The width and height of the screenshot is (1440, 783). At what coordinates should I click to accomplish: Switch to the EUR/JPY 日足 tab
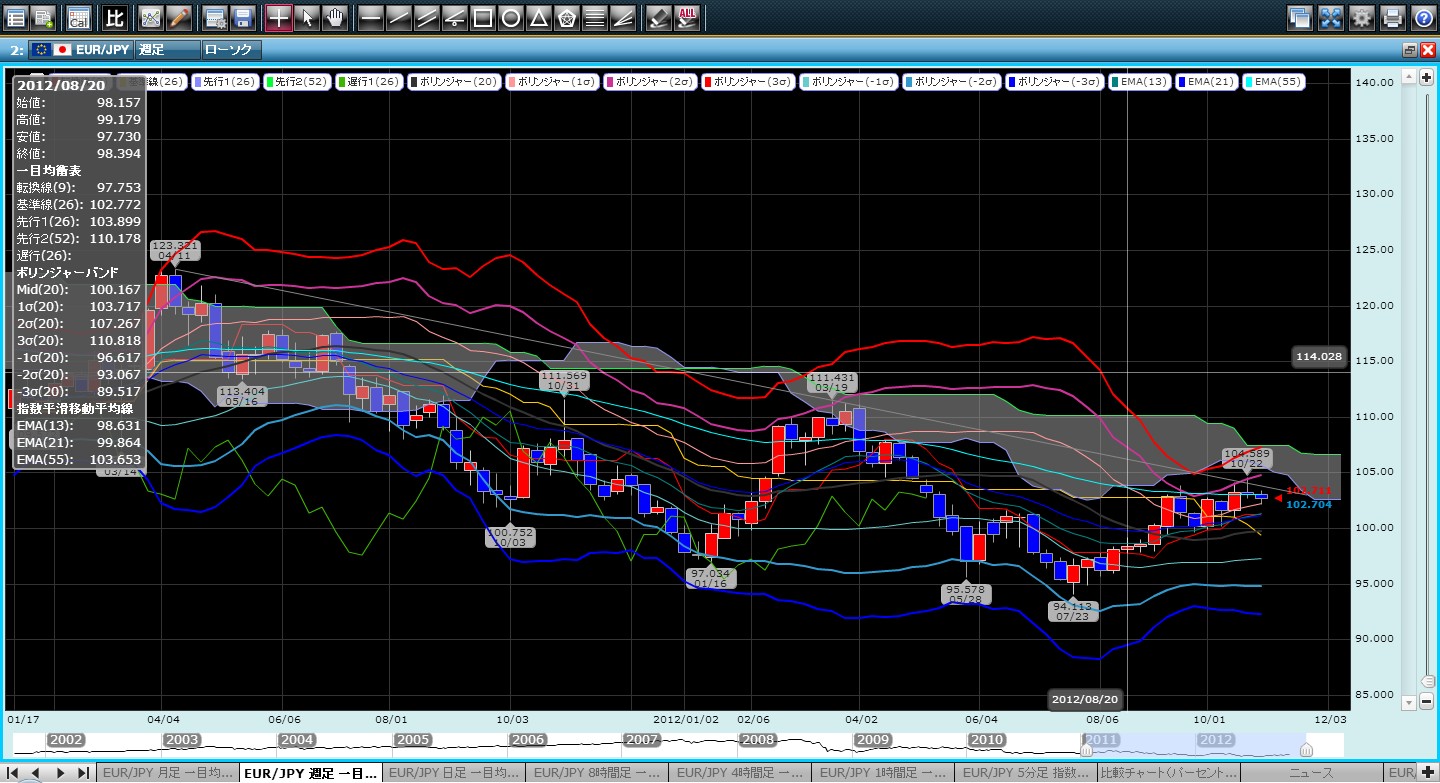click(454, 773)
